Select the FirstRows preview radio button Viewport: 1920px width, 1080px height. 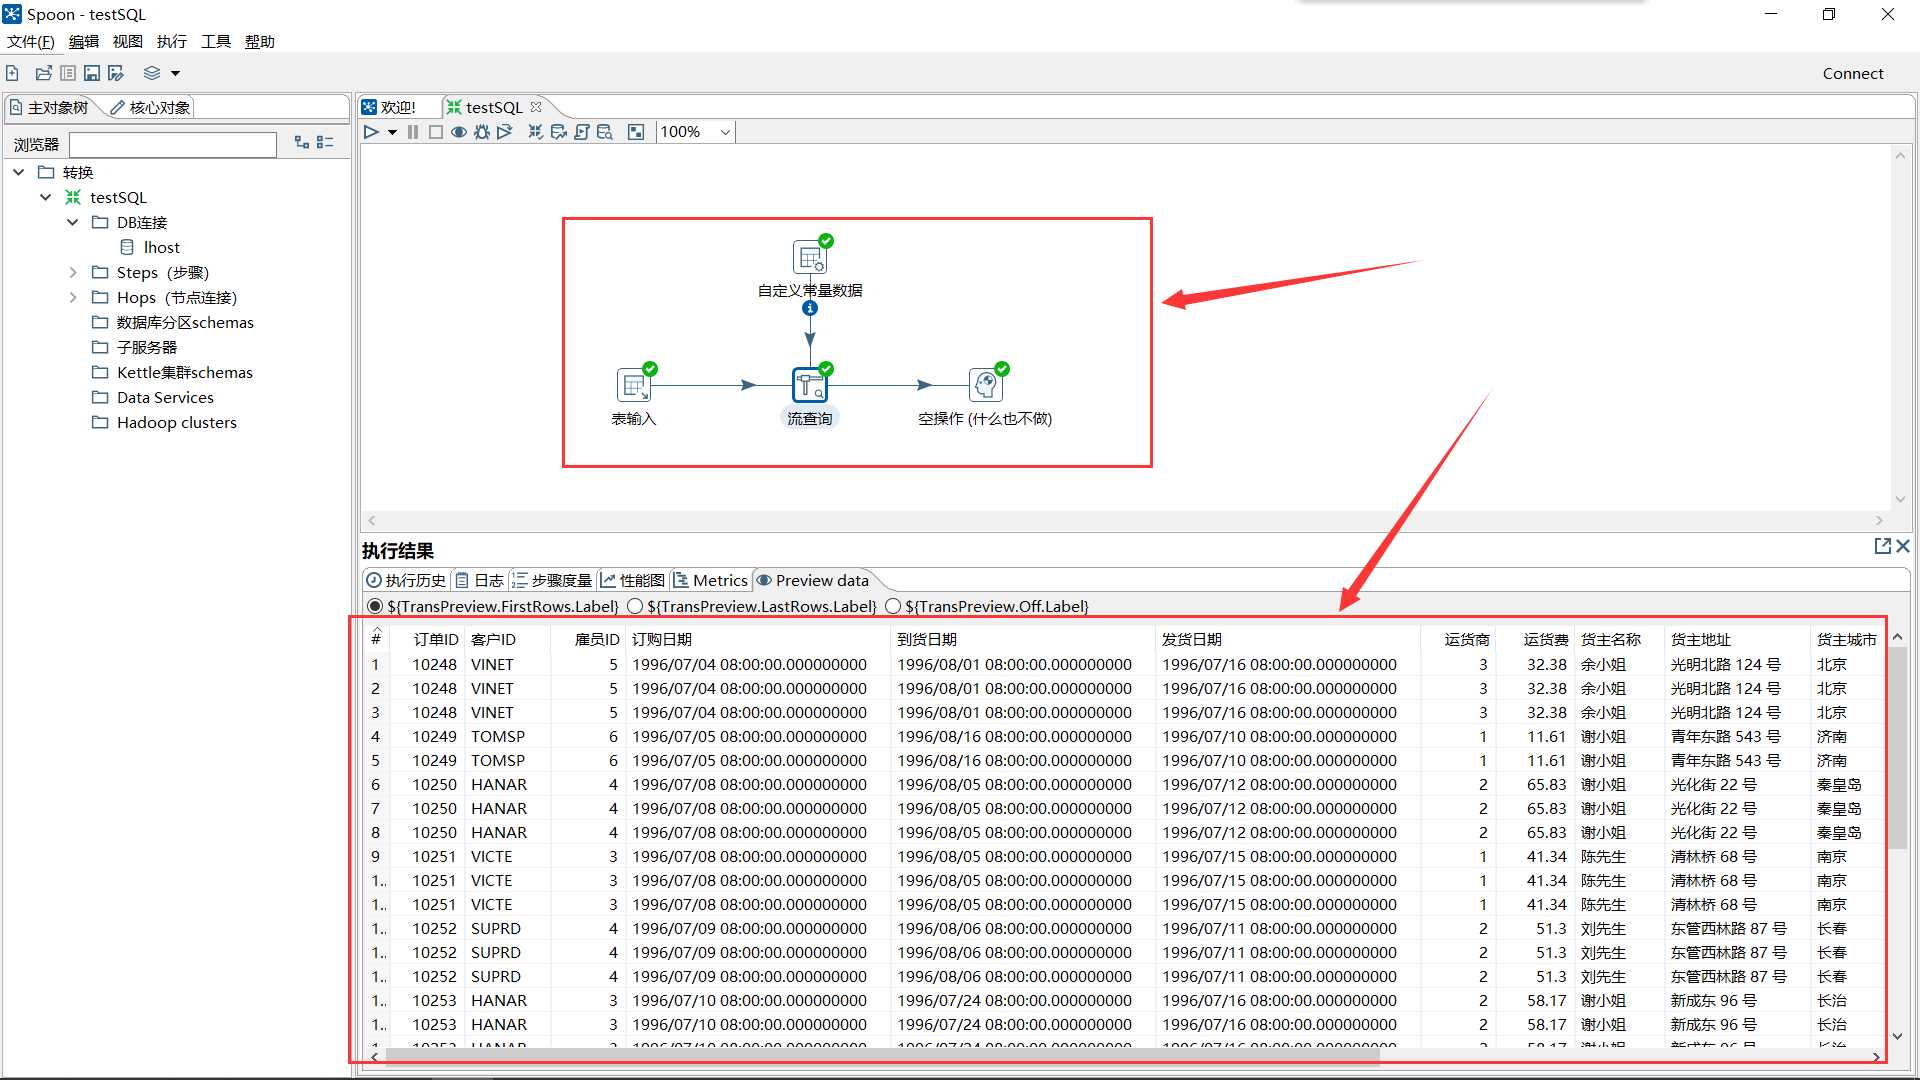point(375,606)
